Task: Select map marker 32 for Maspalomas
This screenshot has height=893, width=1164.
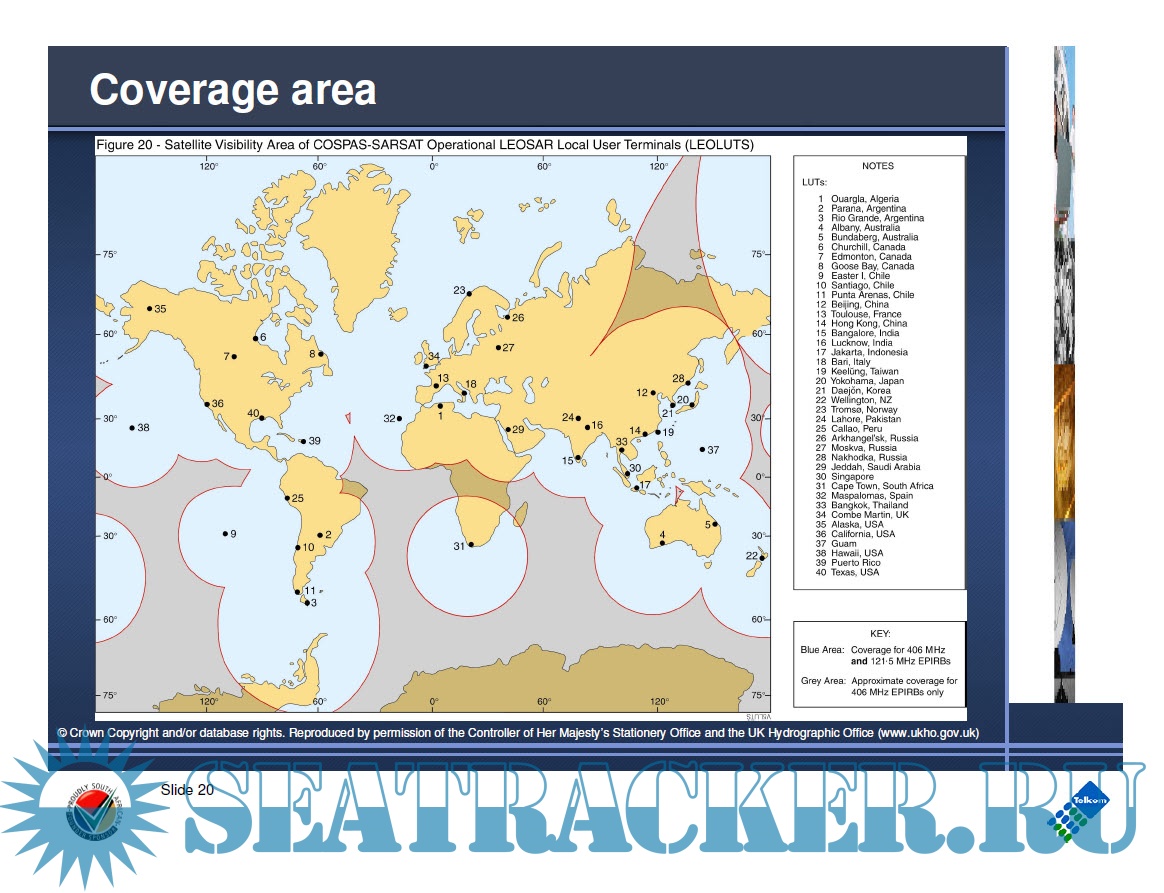Action: point(399,418)
